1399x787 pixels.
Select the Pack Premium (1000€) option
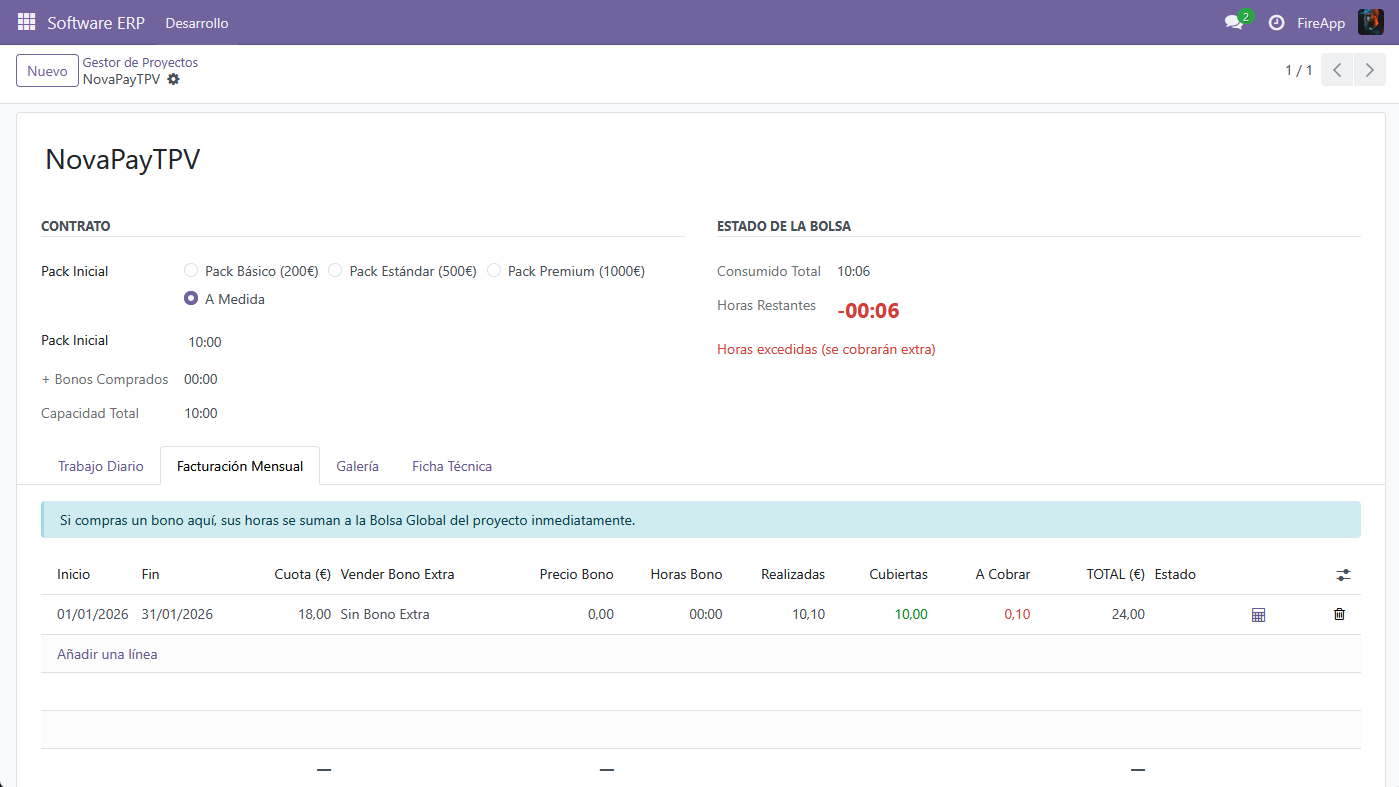coord(566,271)
